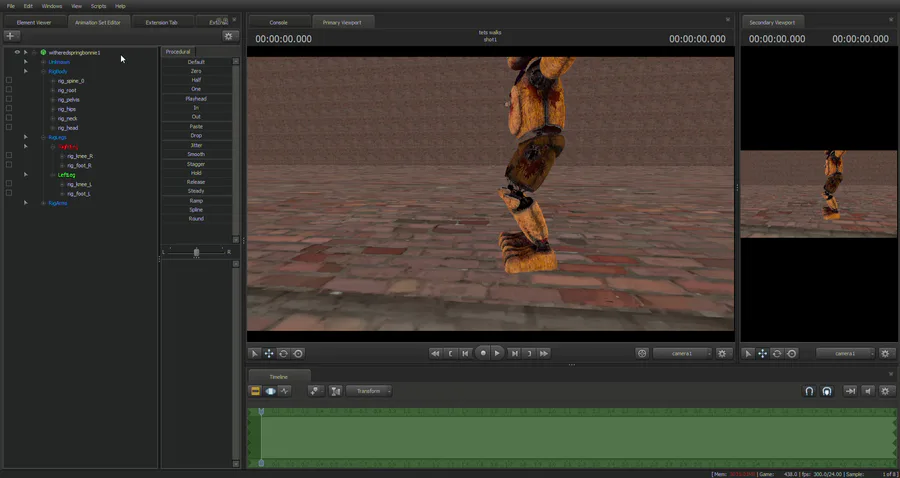Start recording with the record button
This screenshot has width=900, height=478.
[483, 353]
